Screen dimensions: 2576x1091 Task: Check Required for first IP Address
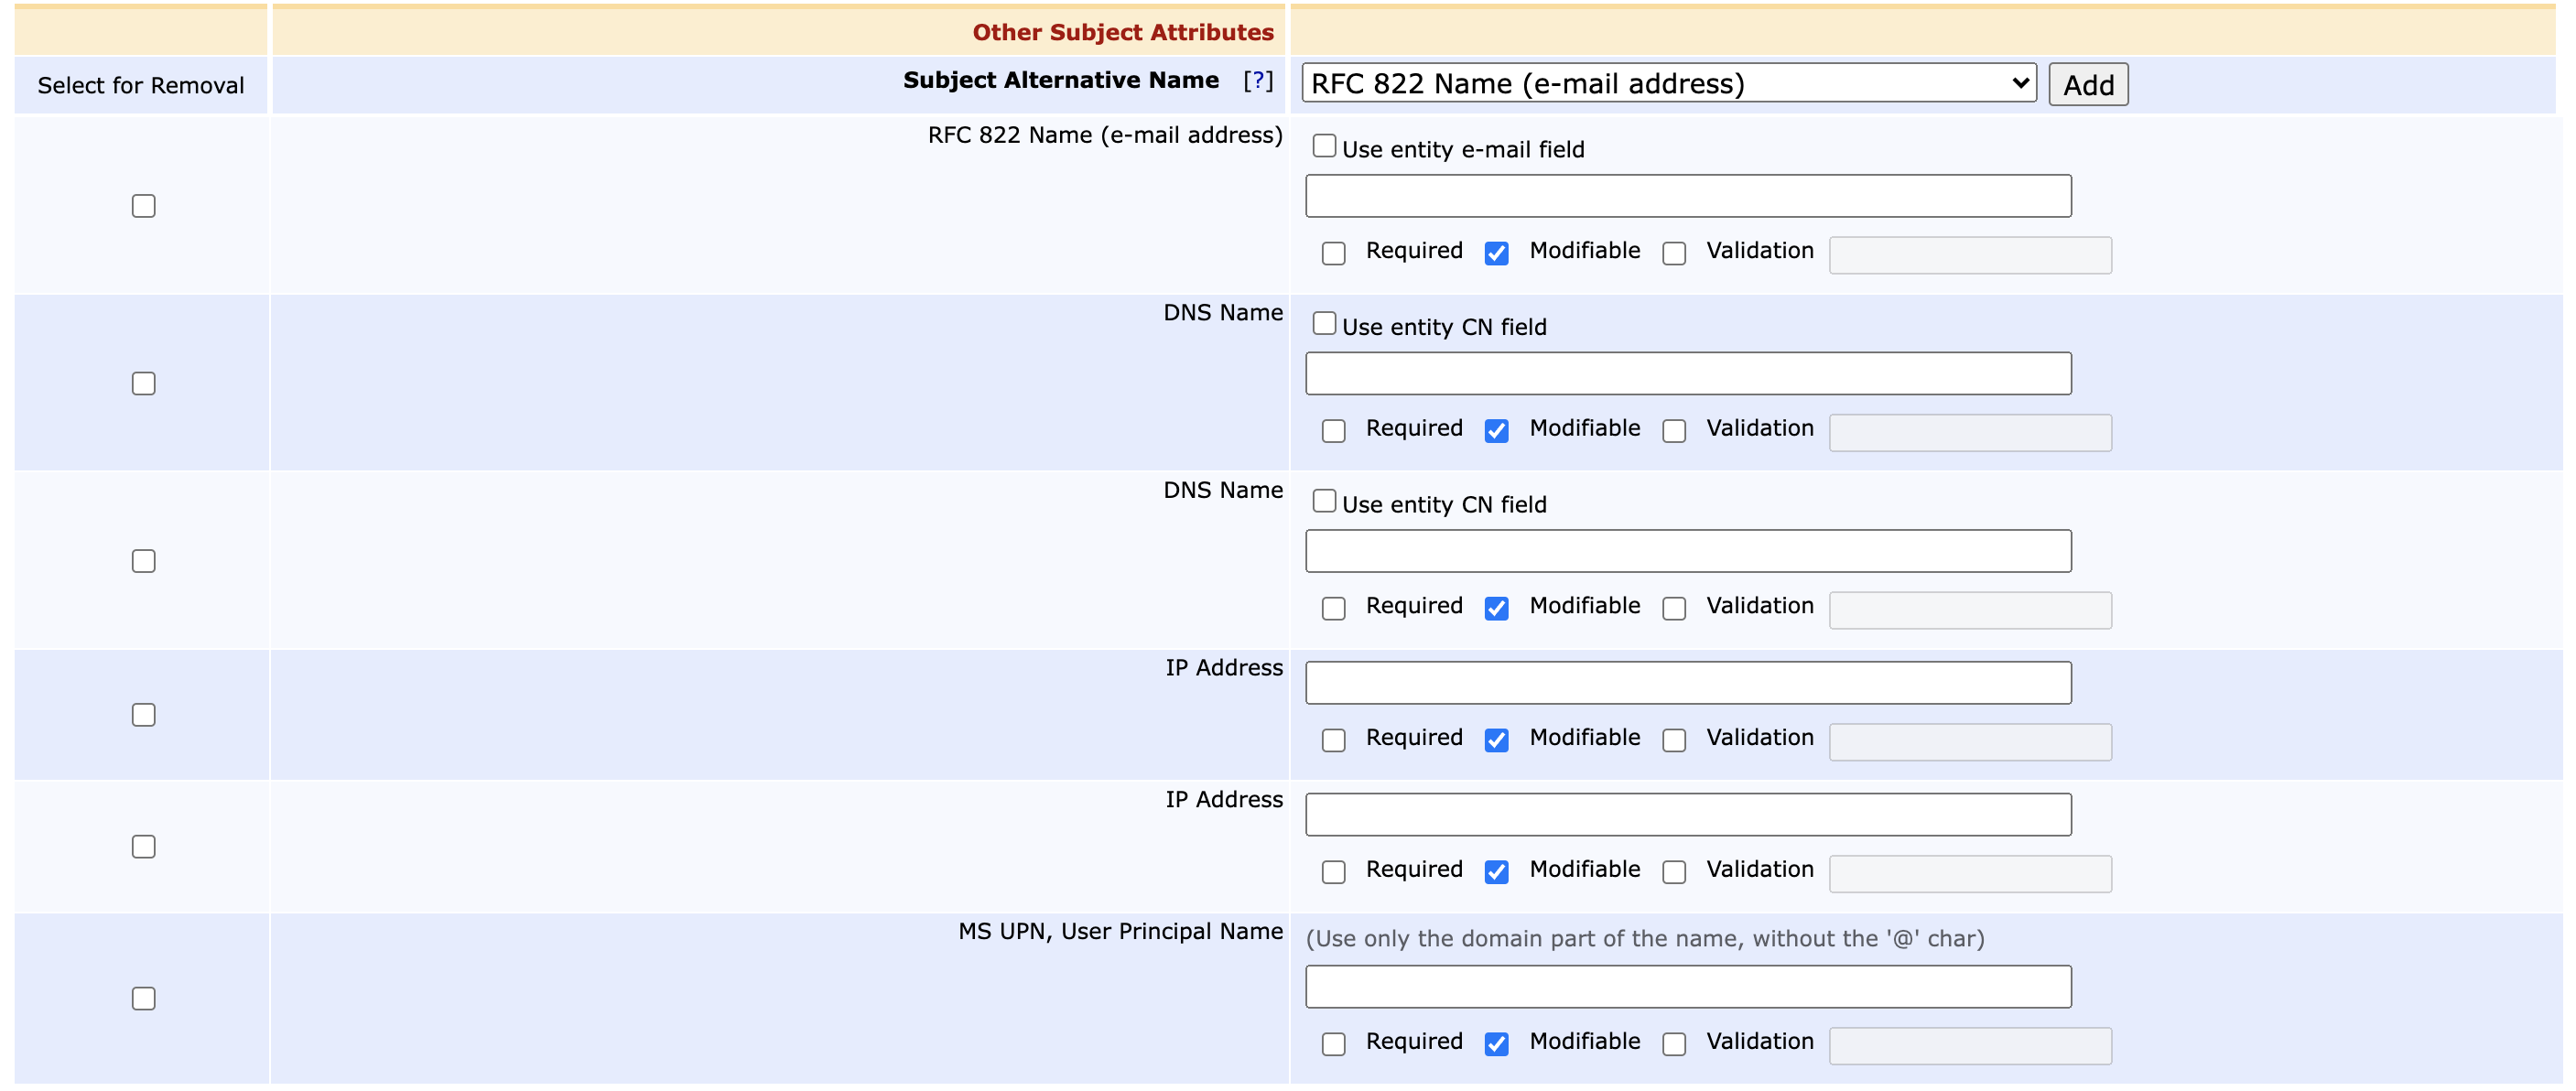coord(1333,740)
